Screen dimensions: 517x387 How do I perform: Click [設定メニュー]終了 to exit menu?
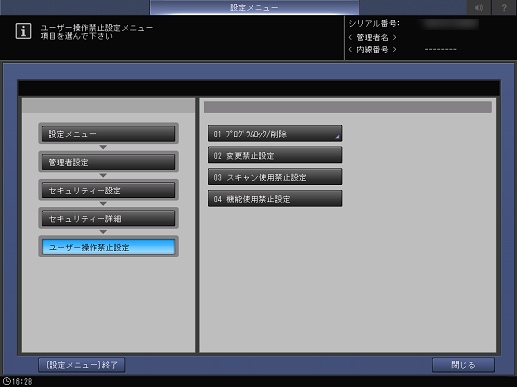[82, 365]
